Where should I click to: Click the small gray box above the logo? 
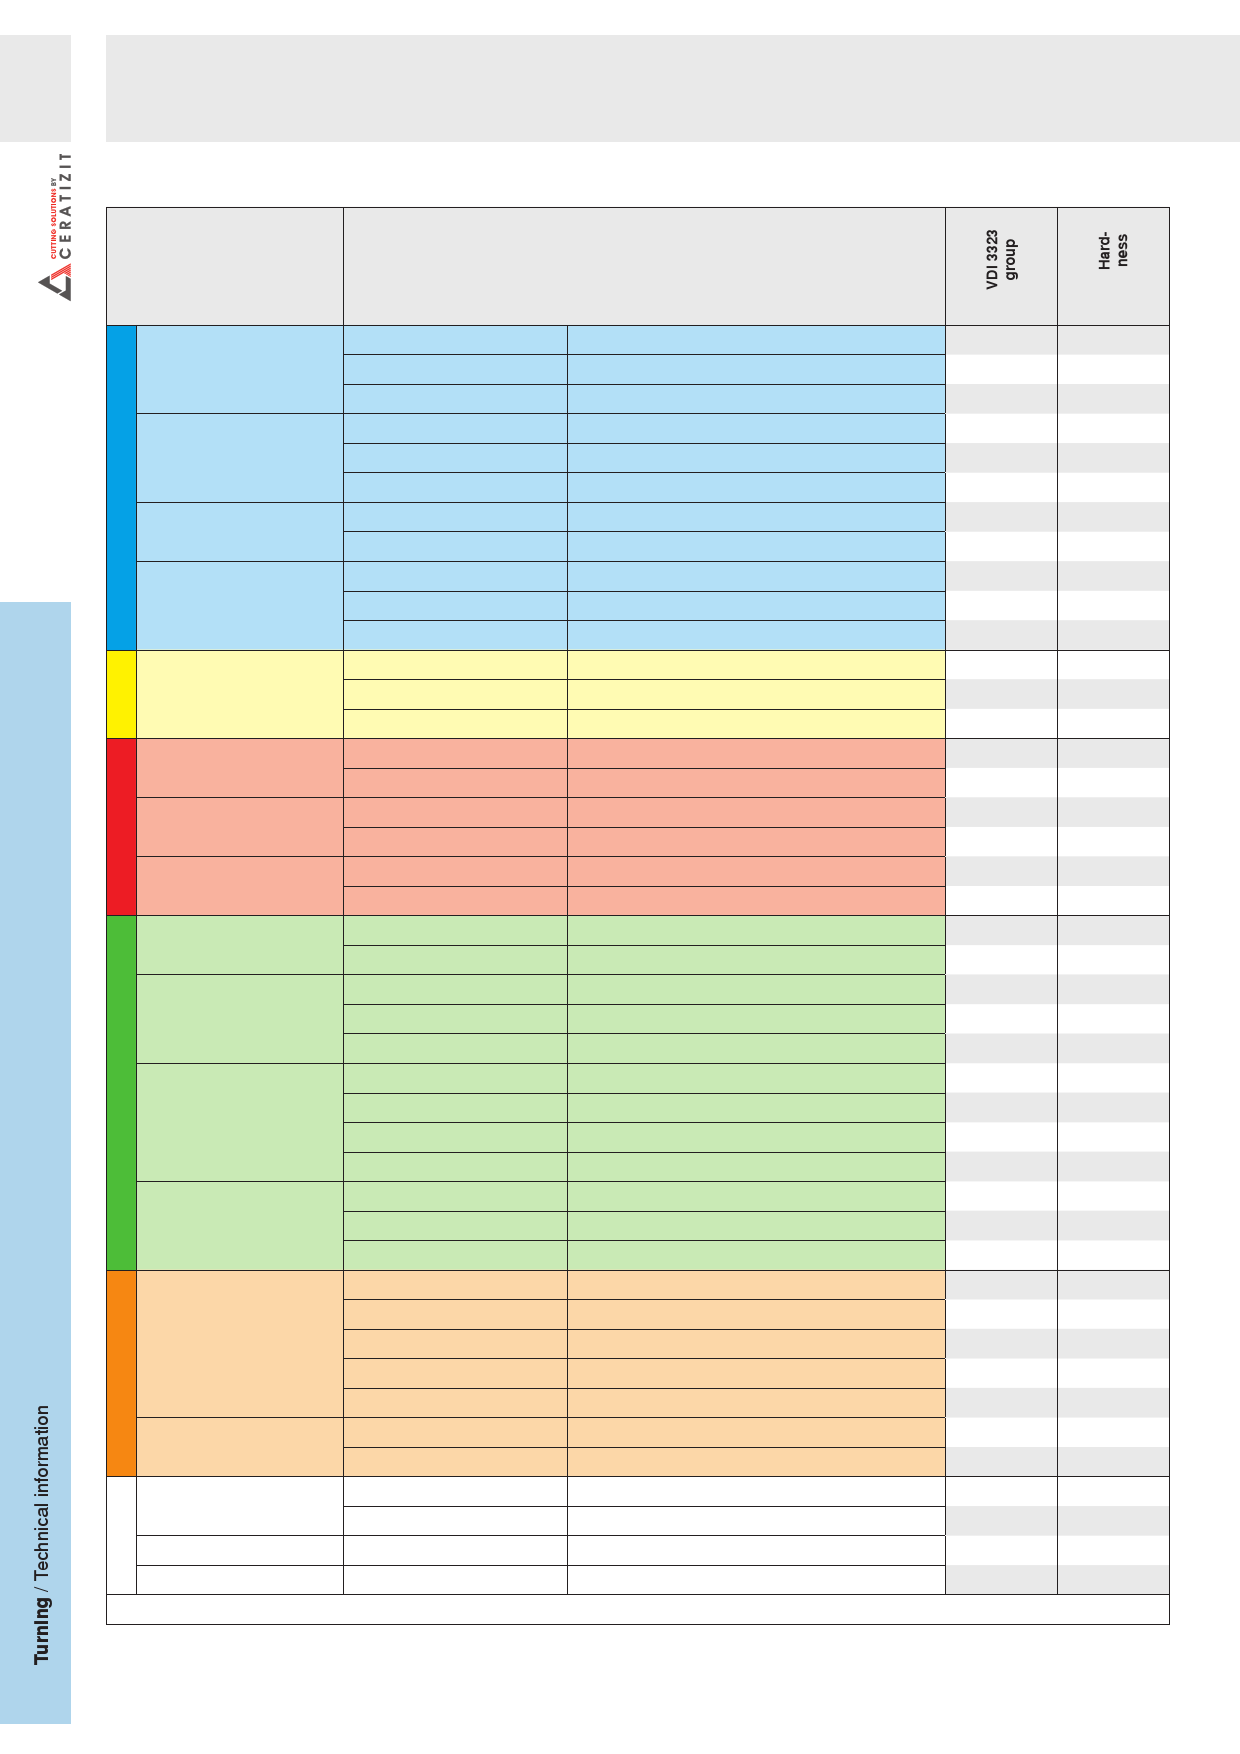coord(35,88)
